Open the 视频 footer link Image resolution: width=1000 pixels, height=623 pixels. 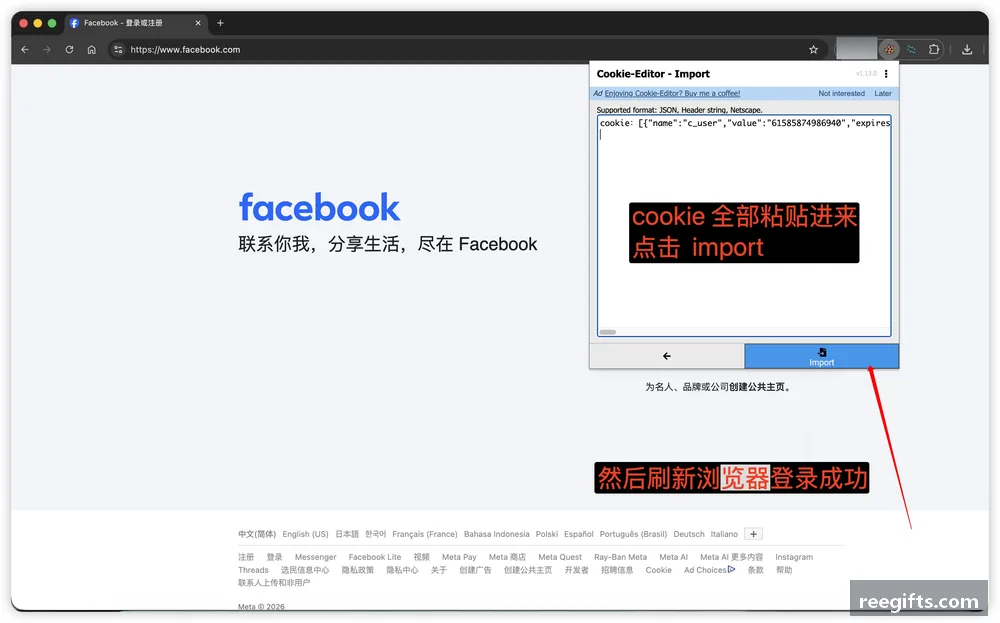[x=422, y=557]
